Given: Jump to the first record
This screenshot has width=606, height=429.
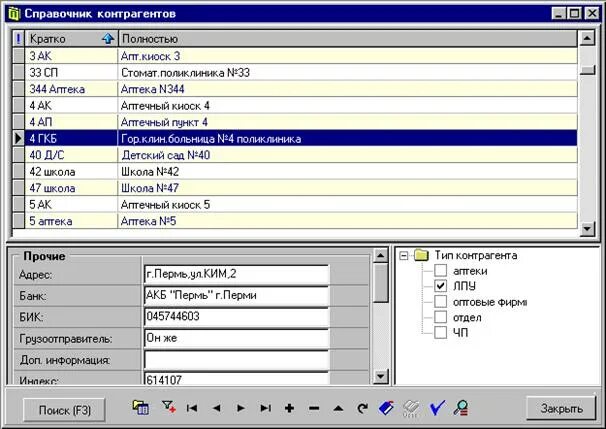Looking at the screenshot, I should click(192, 408).
